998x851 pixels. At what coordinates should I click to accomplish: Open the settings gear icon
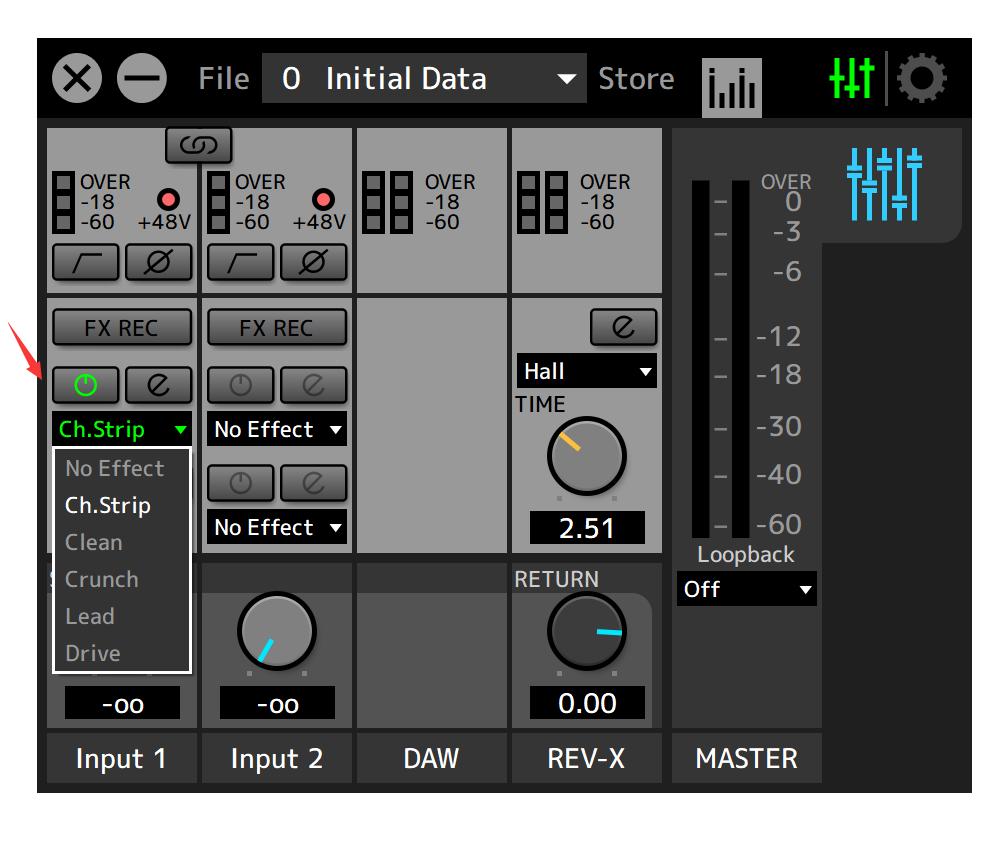[x=920, y=79]
